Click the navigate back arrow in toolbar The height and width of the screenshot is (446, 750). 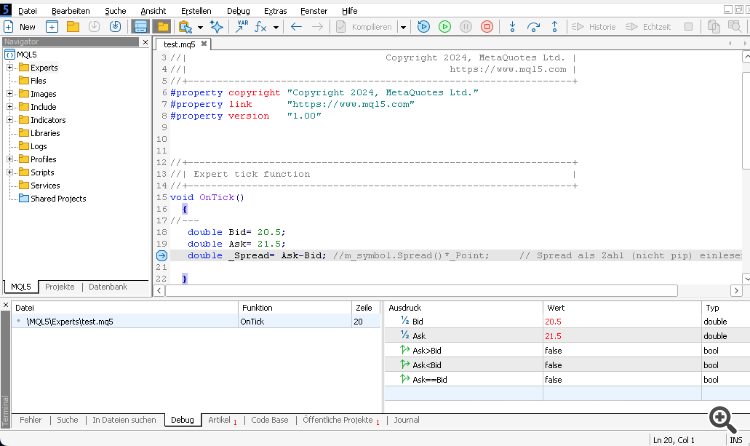[x=295, y=27]
